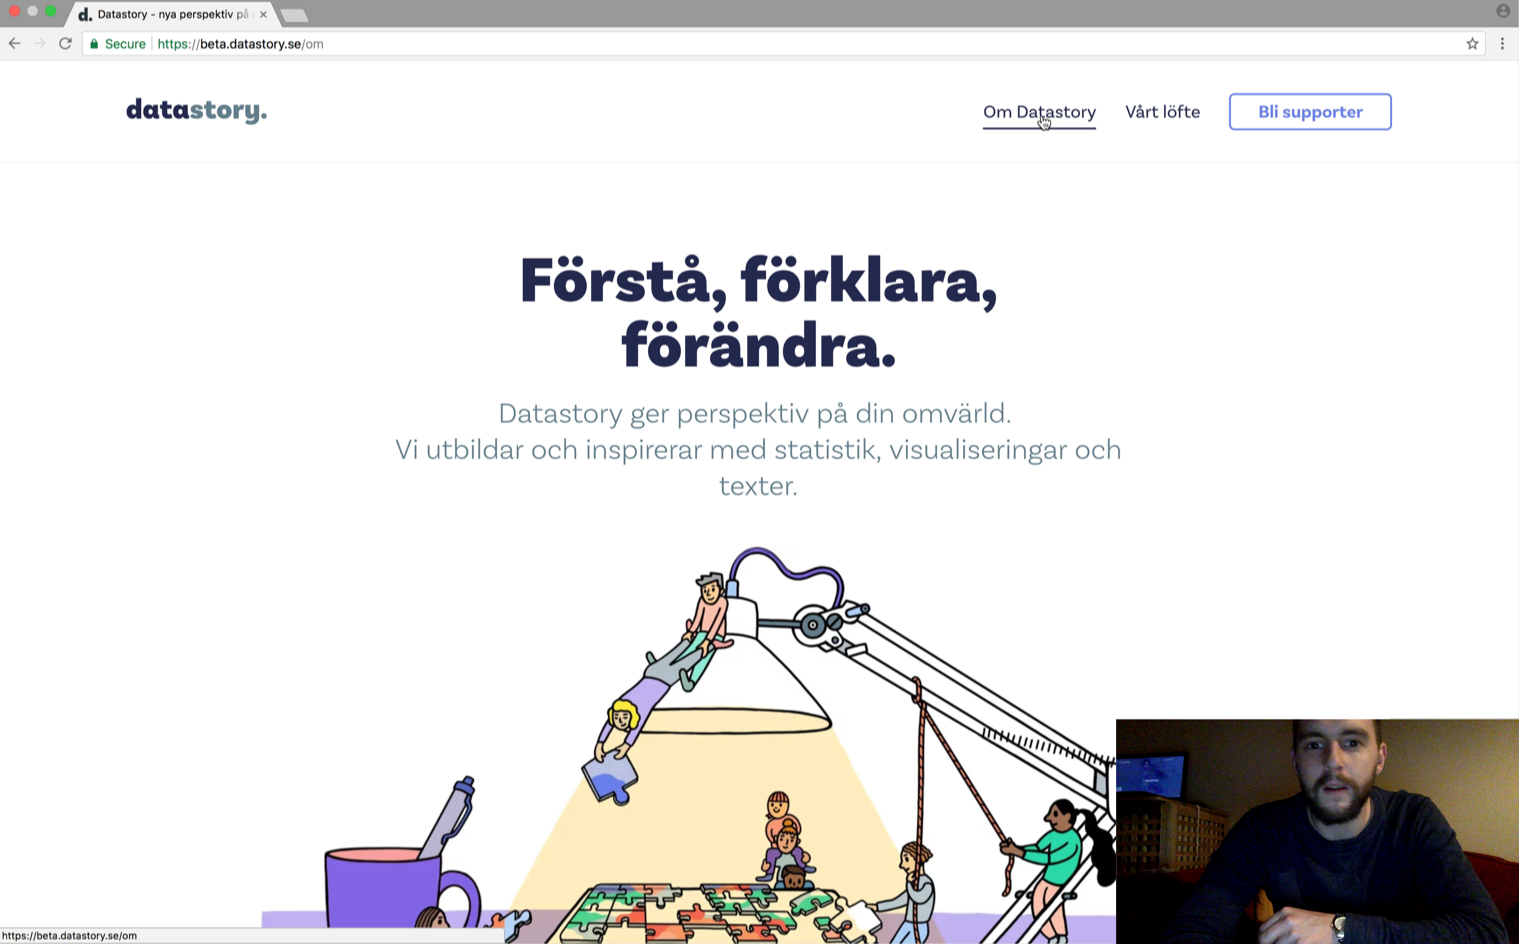Open the Om Datastory nav item
Image resolution: width=1519 pixels, height=944 pixels.
click(x=1039, y=112)
